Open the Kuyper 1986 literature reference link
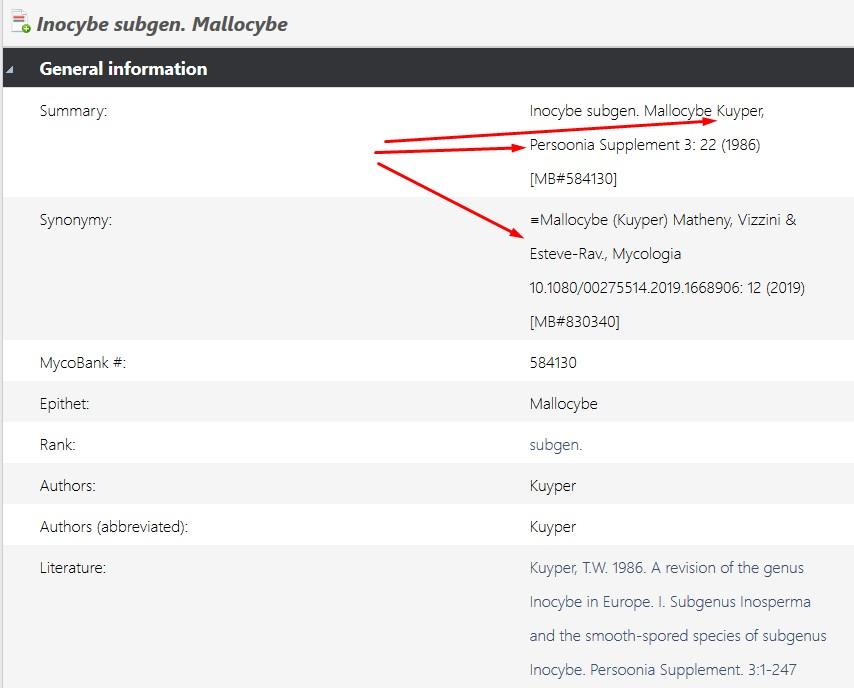 click(x=678, y=618)
